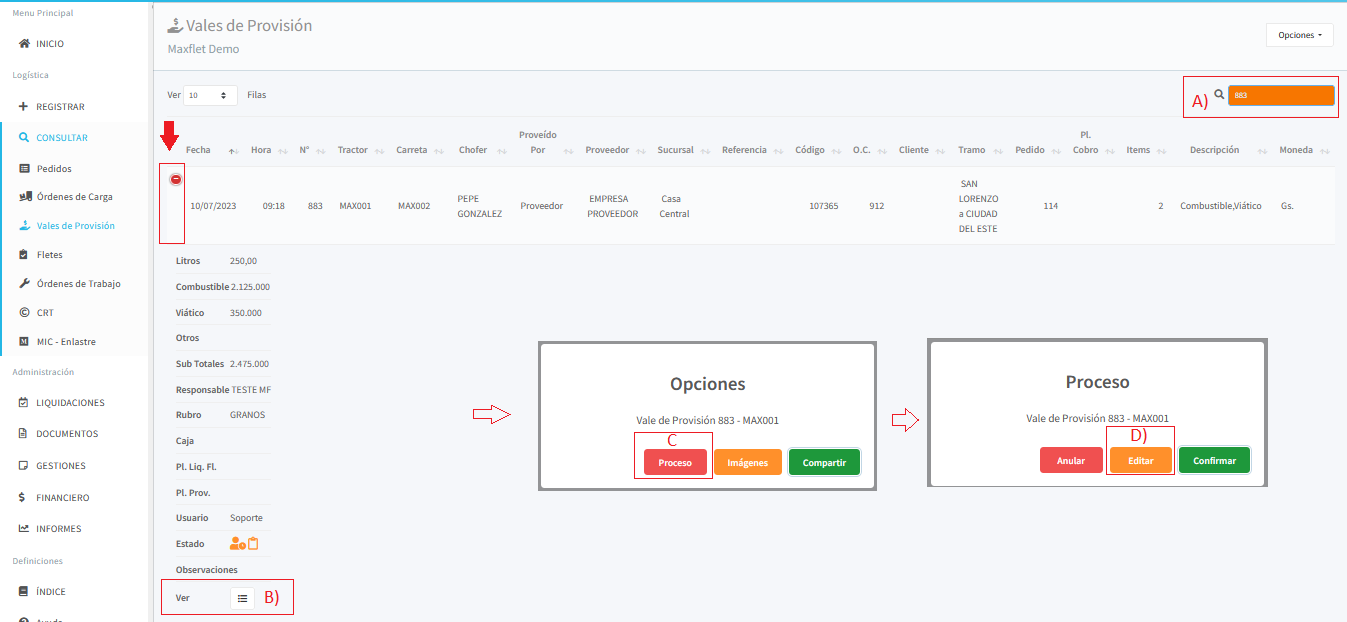Open the Opciones dropdown at top right
Screen dimensions: 1347x622
[x=1299, y=35]
